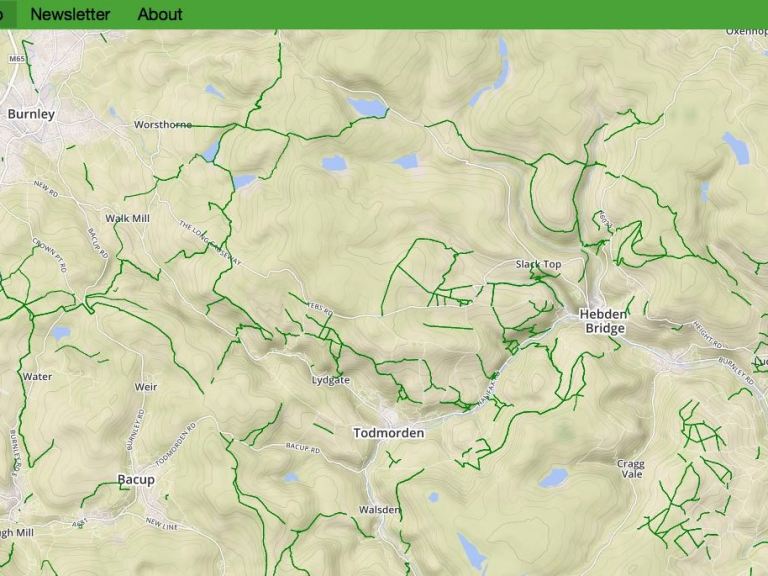The width and height of the screenshot is (768, 576).
Task: Click the Slack Top label
Action: click(x=538, y=264)
